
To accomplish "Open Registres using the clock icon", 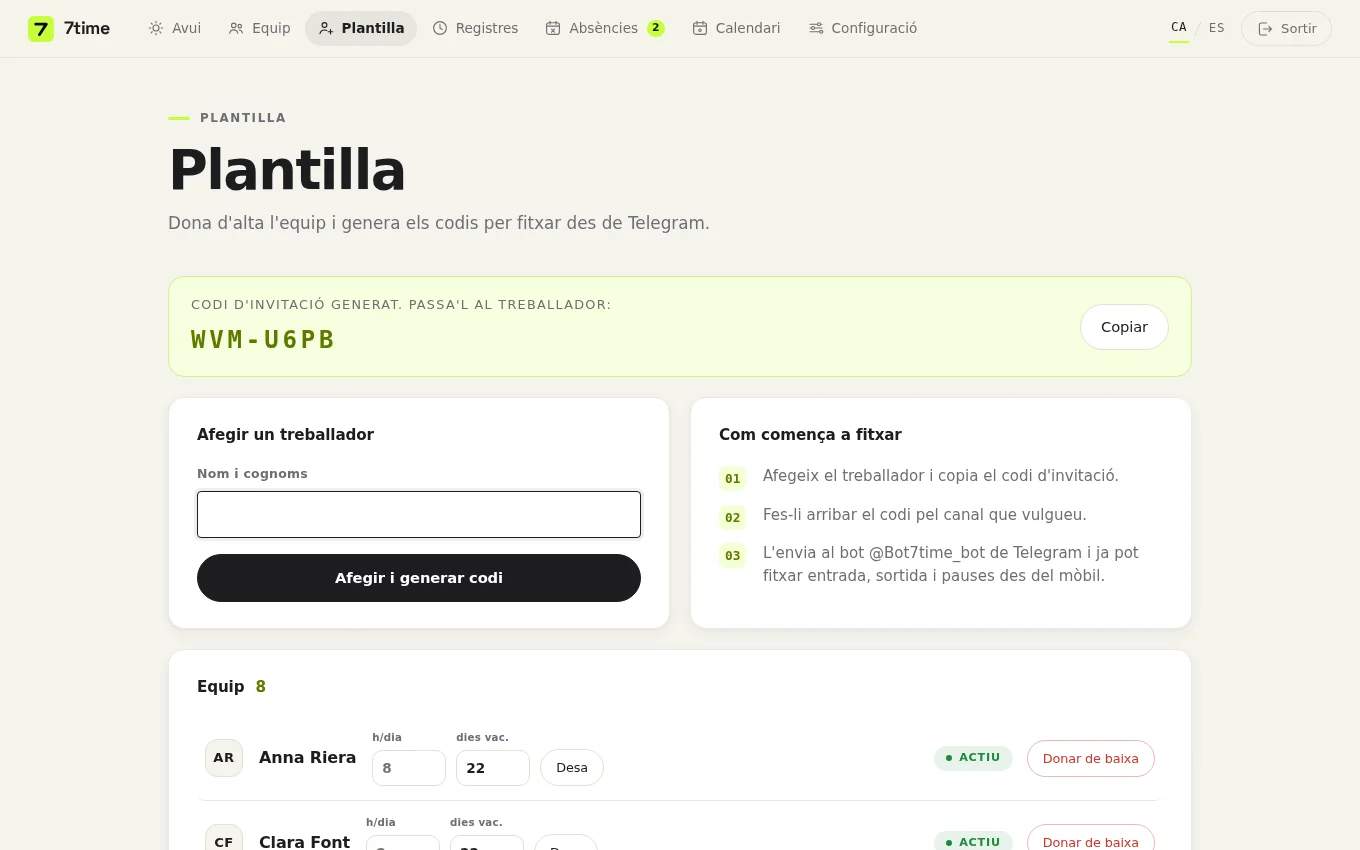I will tap(440, 28).
